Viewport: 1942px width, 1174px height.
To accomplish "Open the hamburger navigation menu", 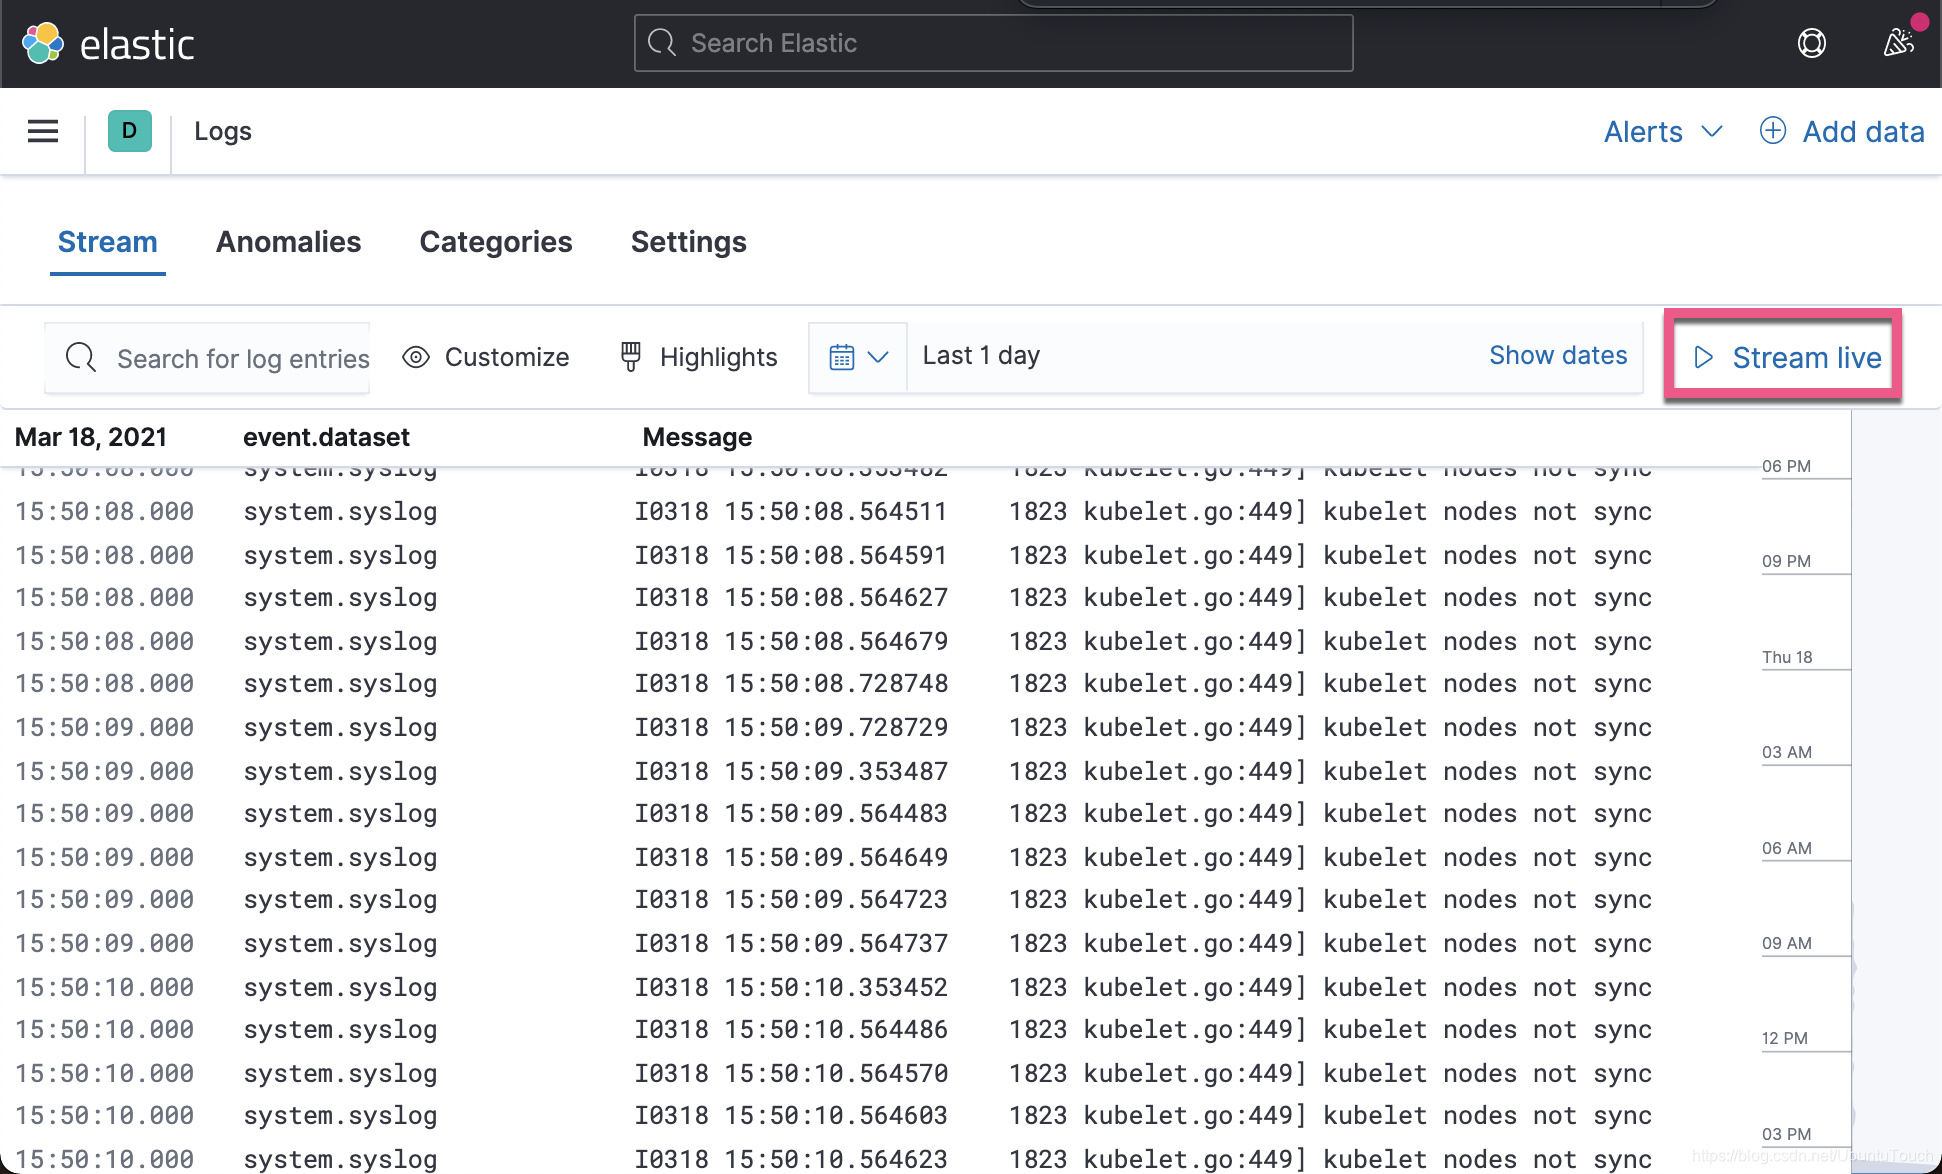I will click(43, 131).
